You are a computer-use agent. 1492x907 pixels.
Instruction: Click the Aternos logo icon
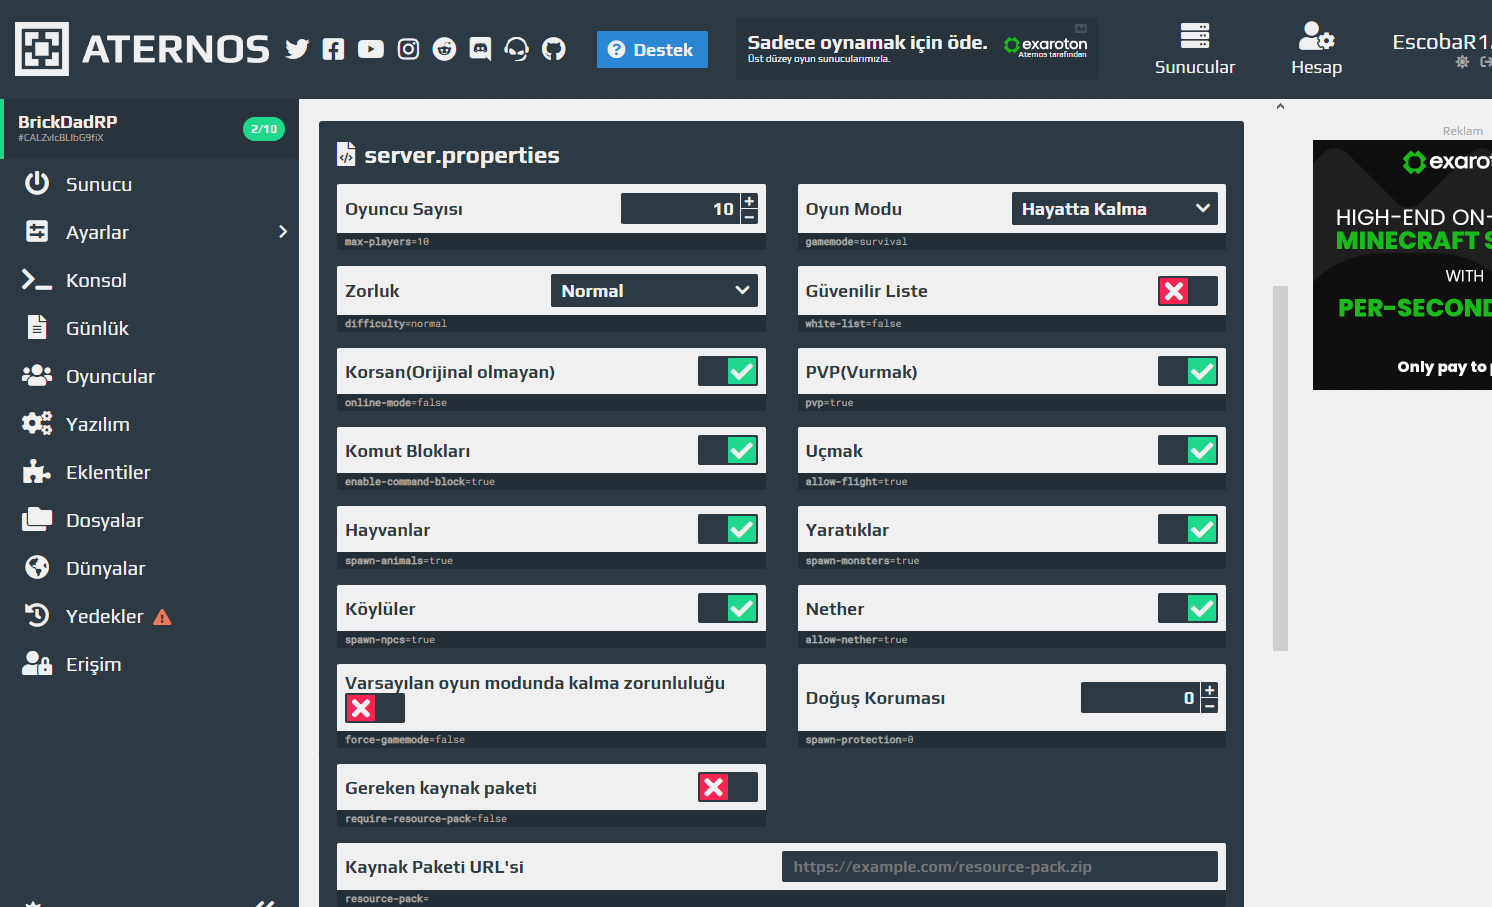(x=42, y=49)
